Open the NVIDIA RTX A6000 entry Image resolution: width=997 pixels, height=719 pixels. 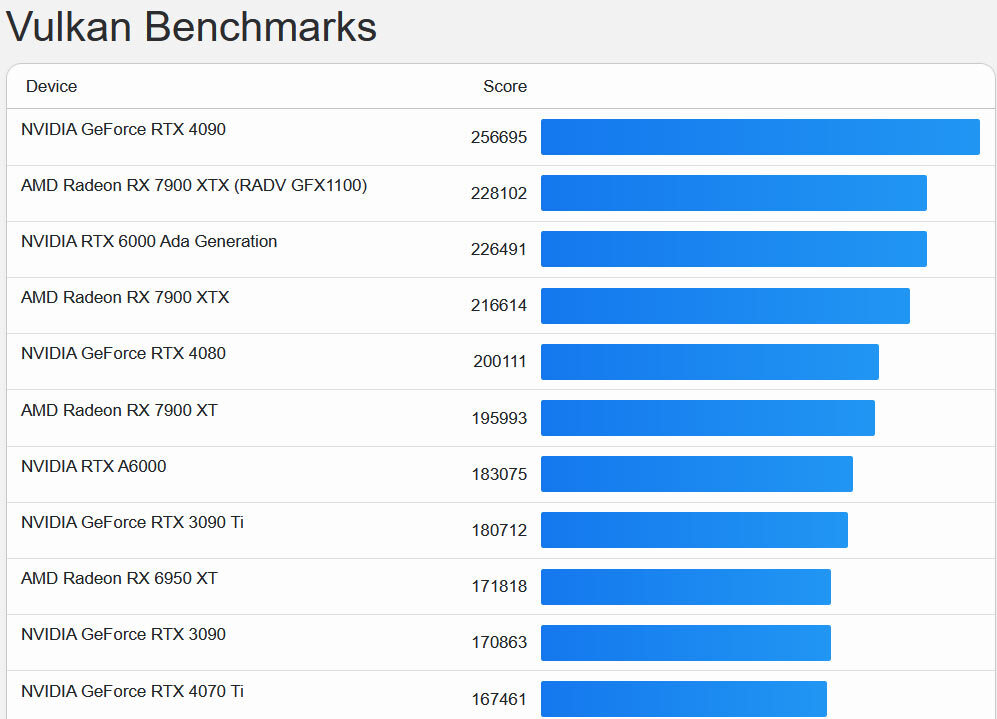pos(94,466)
